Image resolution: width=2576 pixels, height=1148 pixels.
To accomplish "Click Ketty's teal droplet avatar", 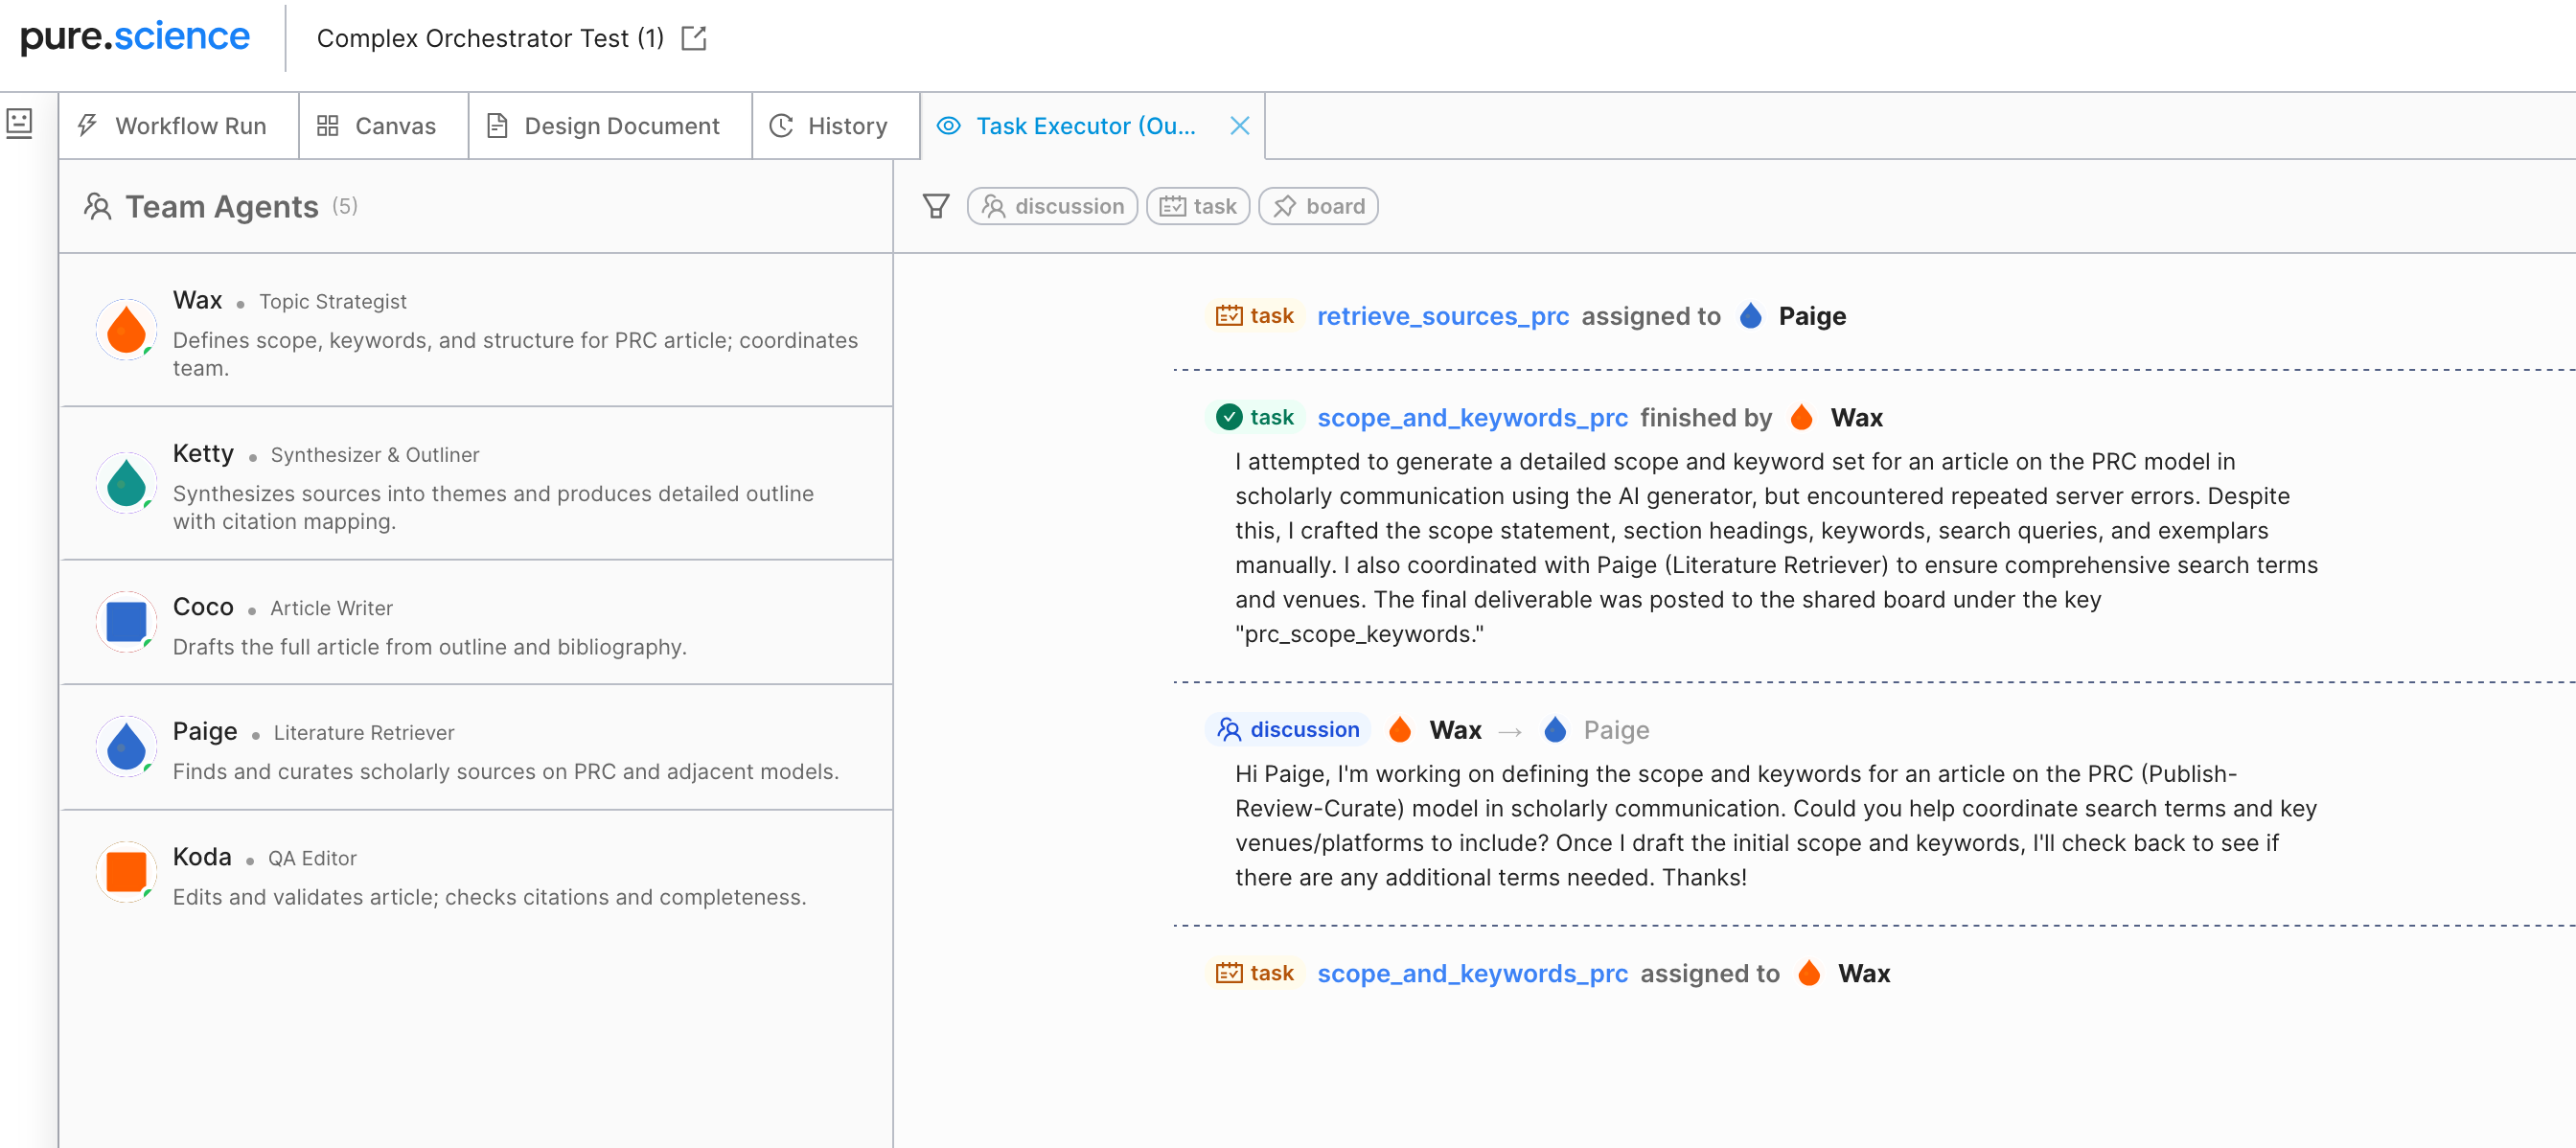I will point(126,483).
